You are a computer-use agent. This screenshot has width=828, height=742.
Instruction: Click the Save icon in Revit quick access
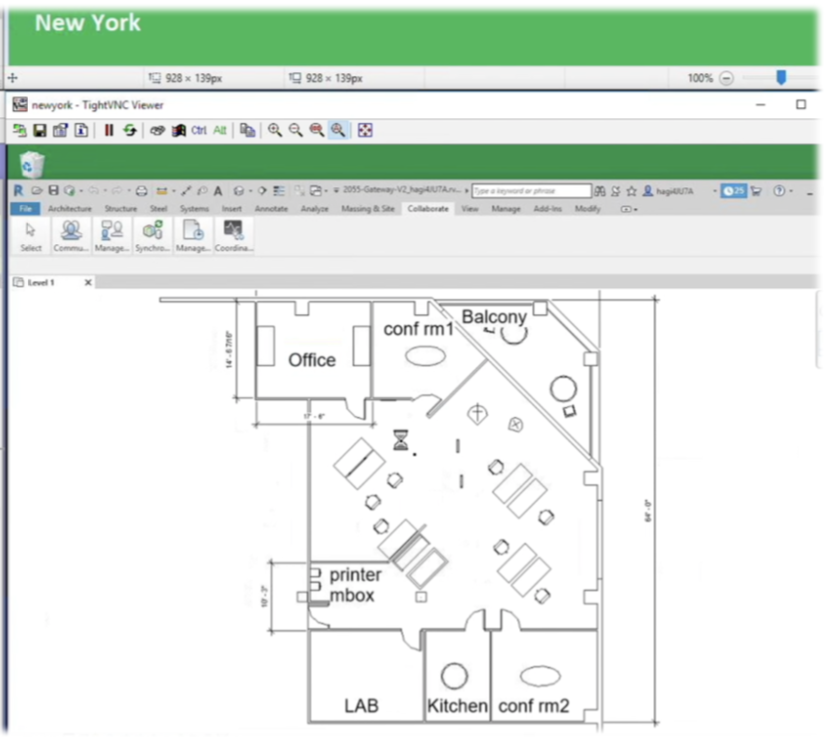coord(53,191)
